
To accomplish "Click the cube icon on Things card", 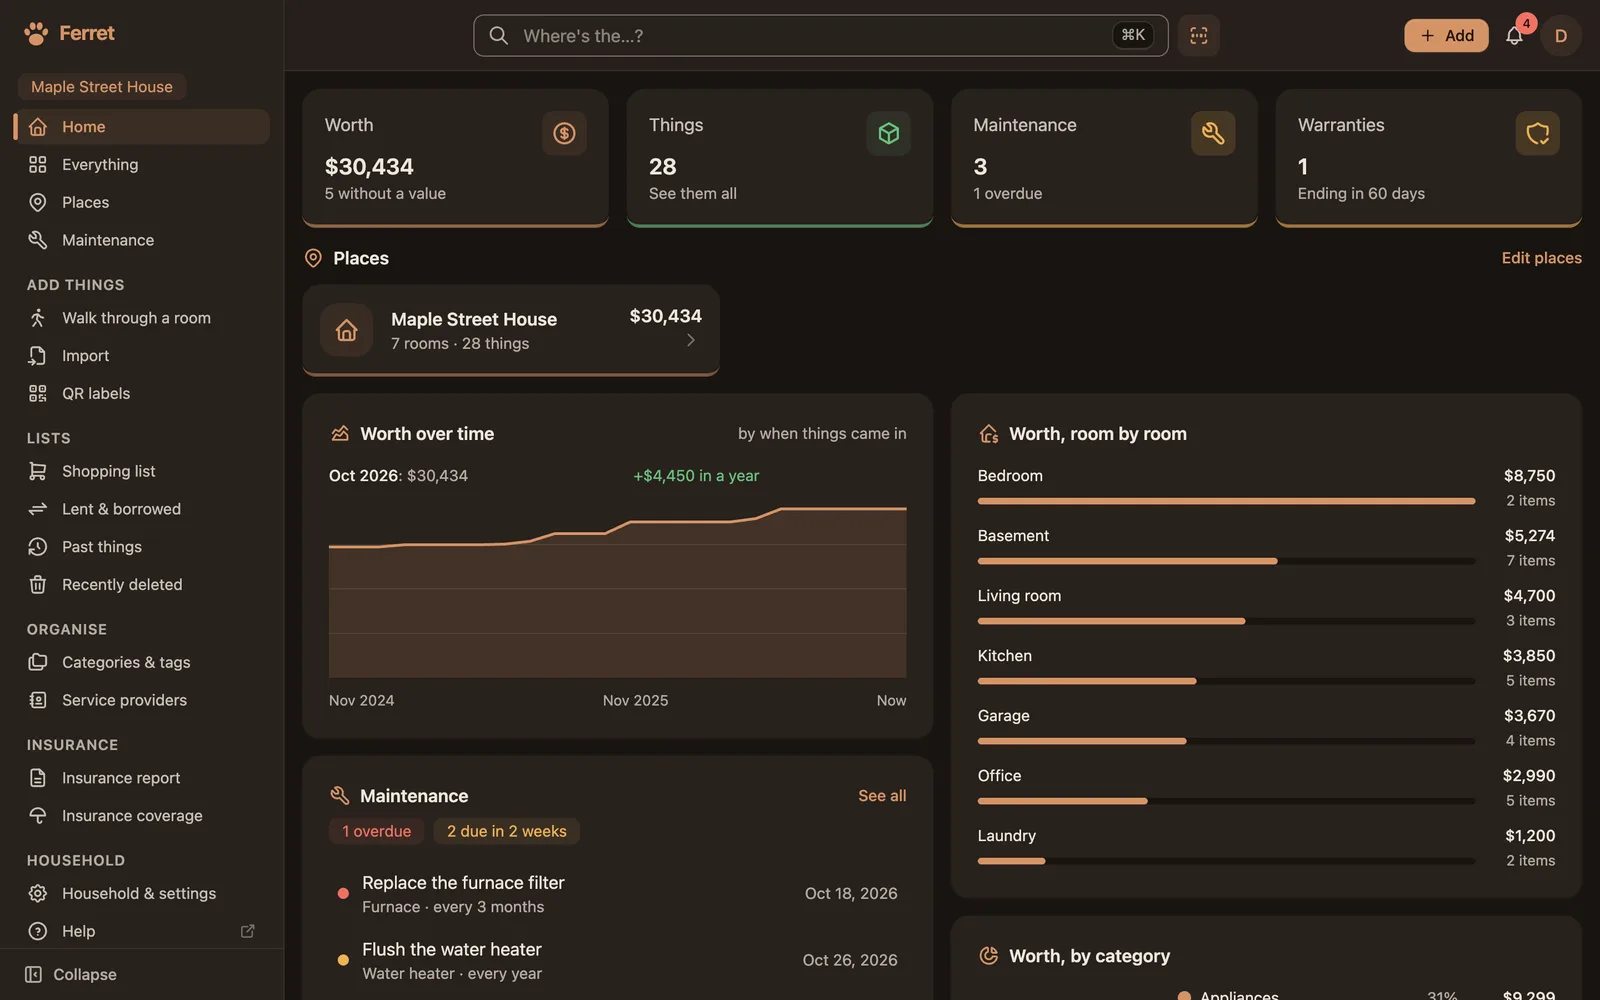I will point(888,133).
